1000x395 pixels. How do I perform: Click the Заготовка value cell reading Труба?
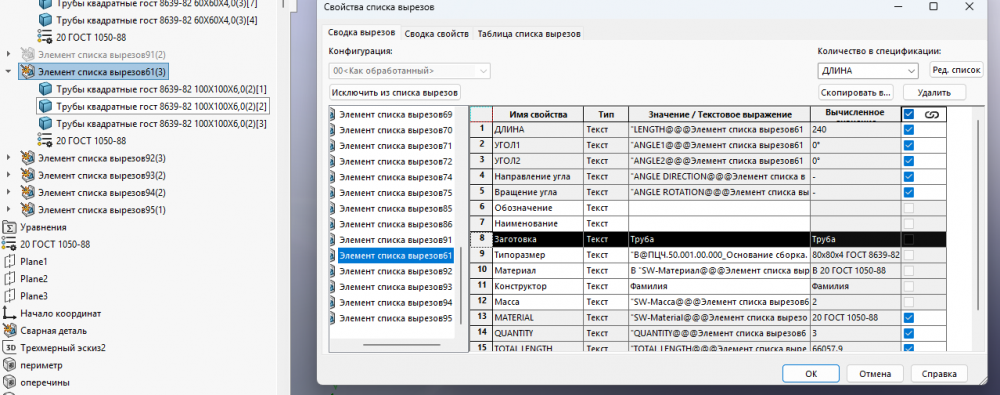pos(719,239)
